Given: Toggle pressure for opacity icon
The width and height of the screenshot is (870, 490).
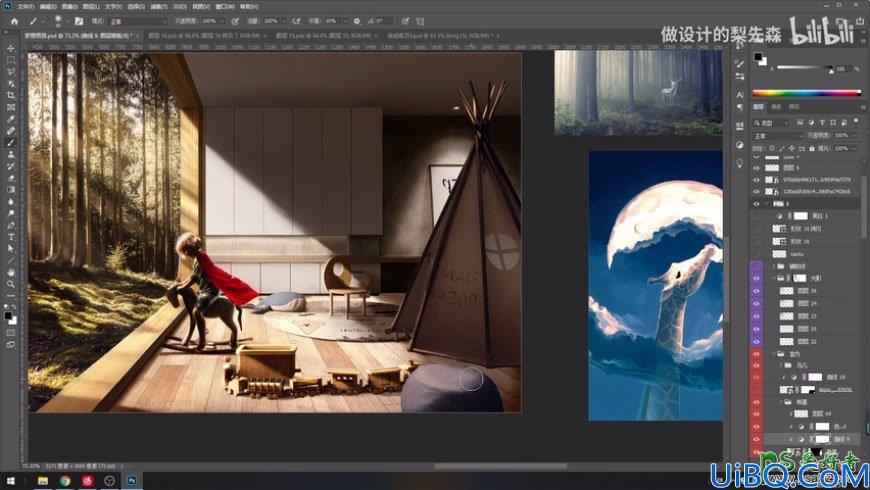Looking at the screenshot, I should tap(235, 21).
